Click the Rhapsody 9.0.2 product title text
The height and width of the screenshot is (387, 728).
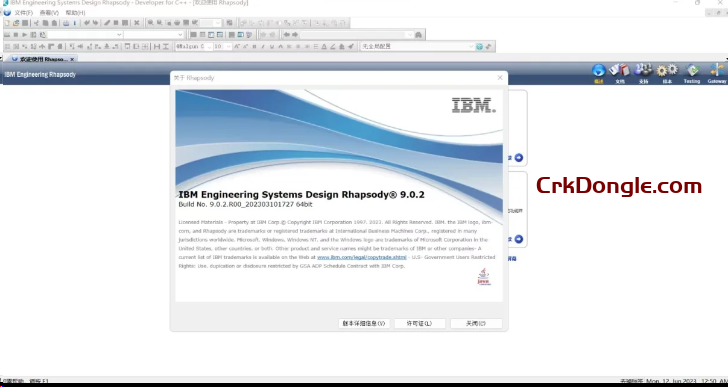click(301, 194)
